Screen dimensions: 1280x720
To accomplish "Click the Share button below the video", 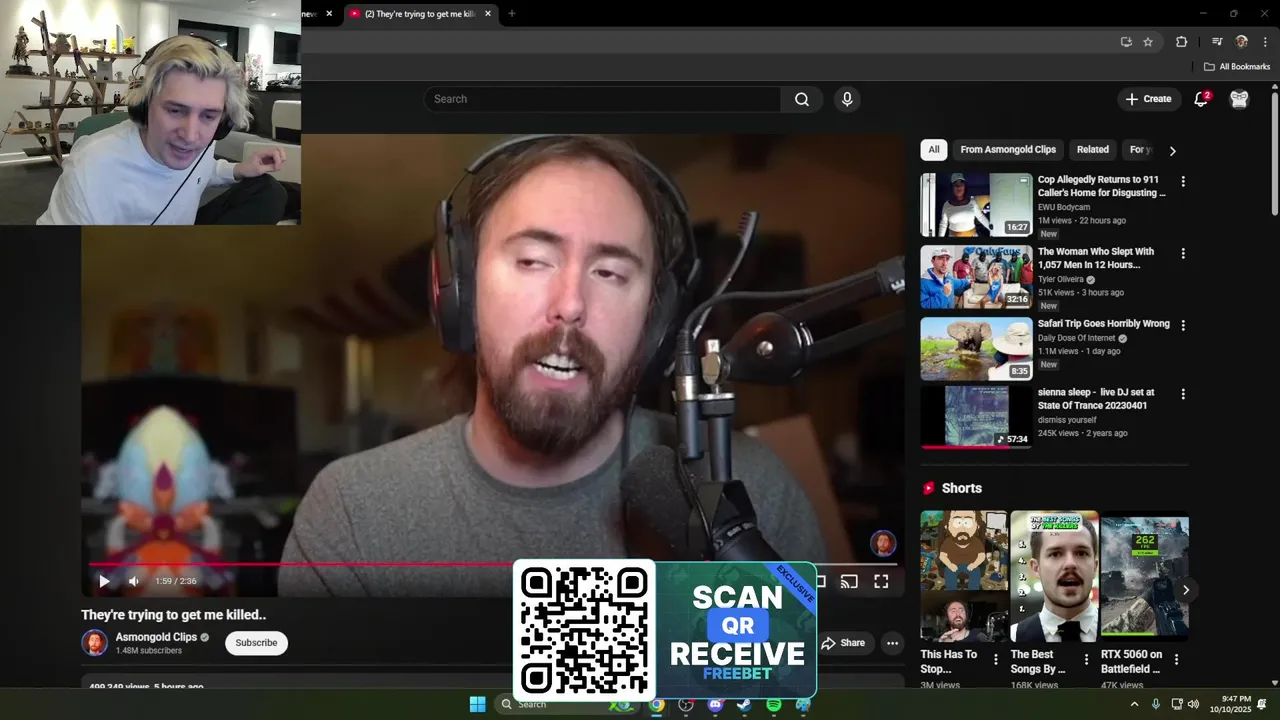I will click(x=843, y=643).
